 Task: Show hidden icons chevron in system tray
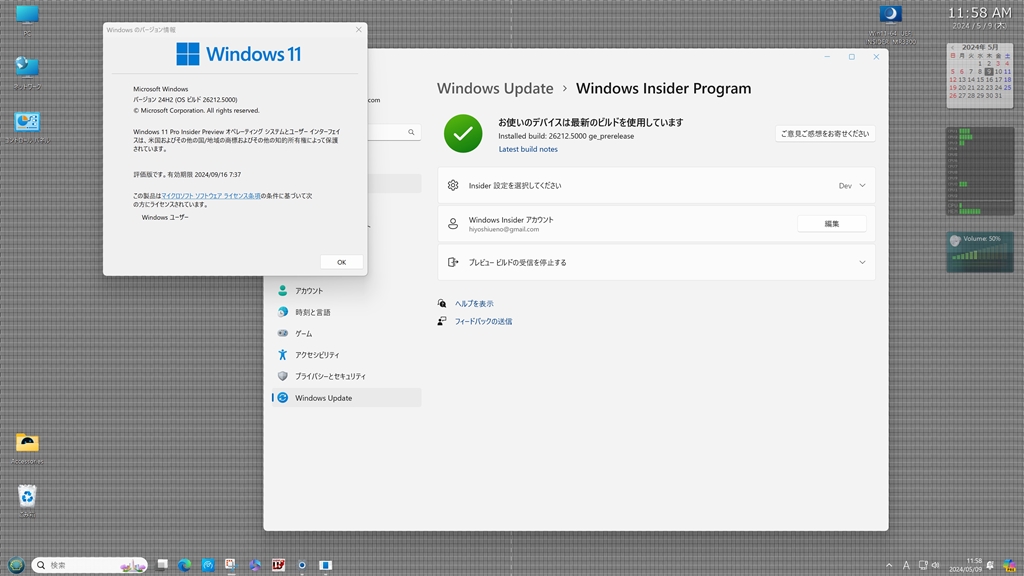[x=890, y=565]
